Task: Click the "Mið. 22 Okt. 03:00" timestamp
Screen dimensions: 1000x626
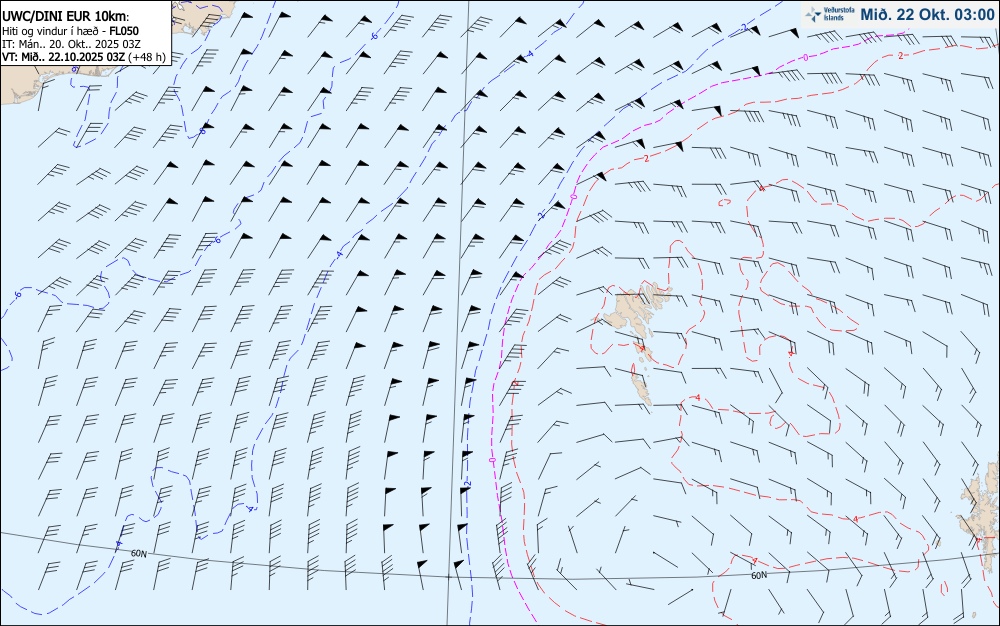Action: [927, 15]
